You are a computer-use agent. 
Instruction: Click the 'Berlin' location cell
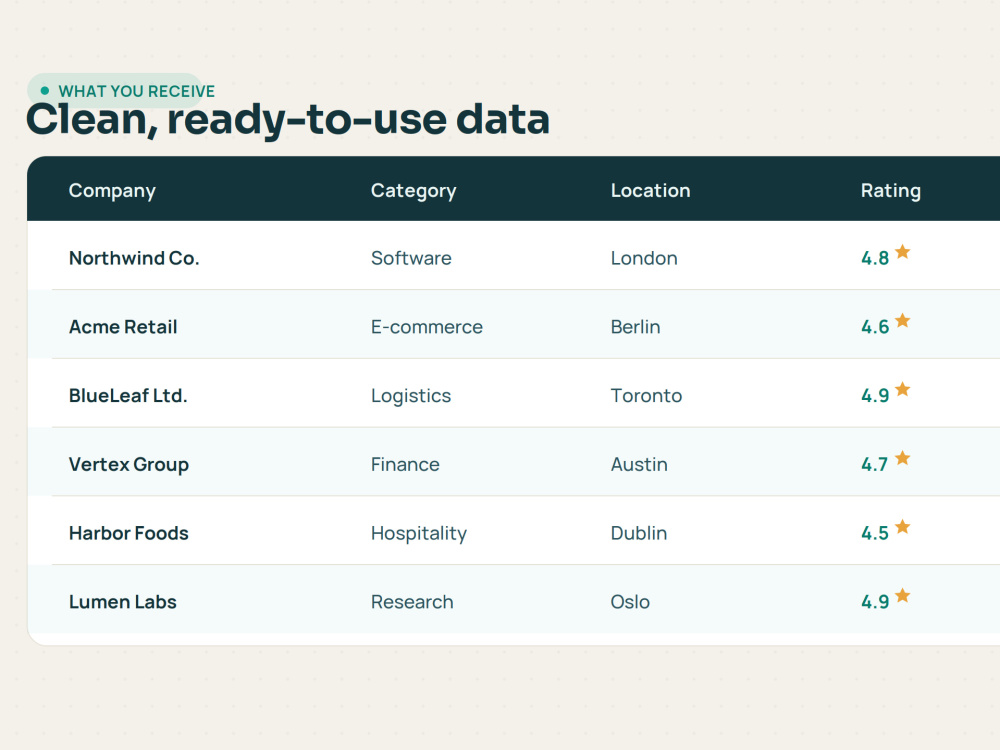click(x=635, y=327)
